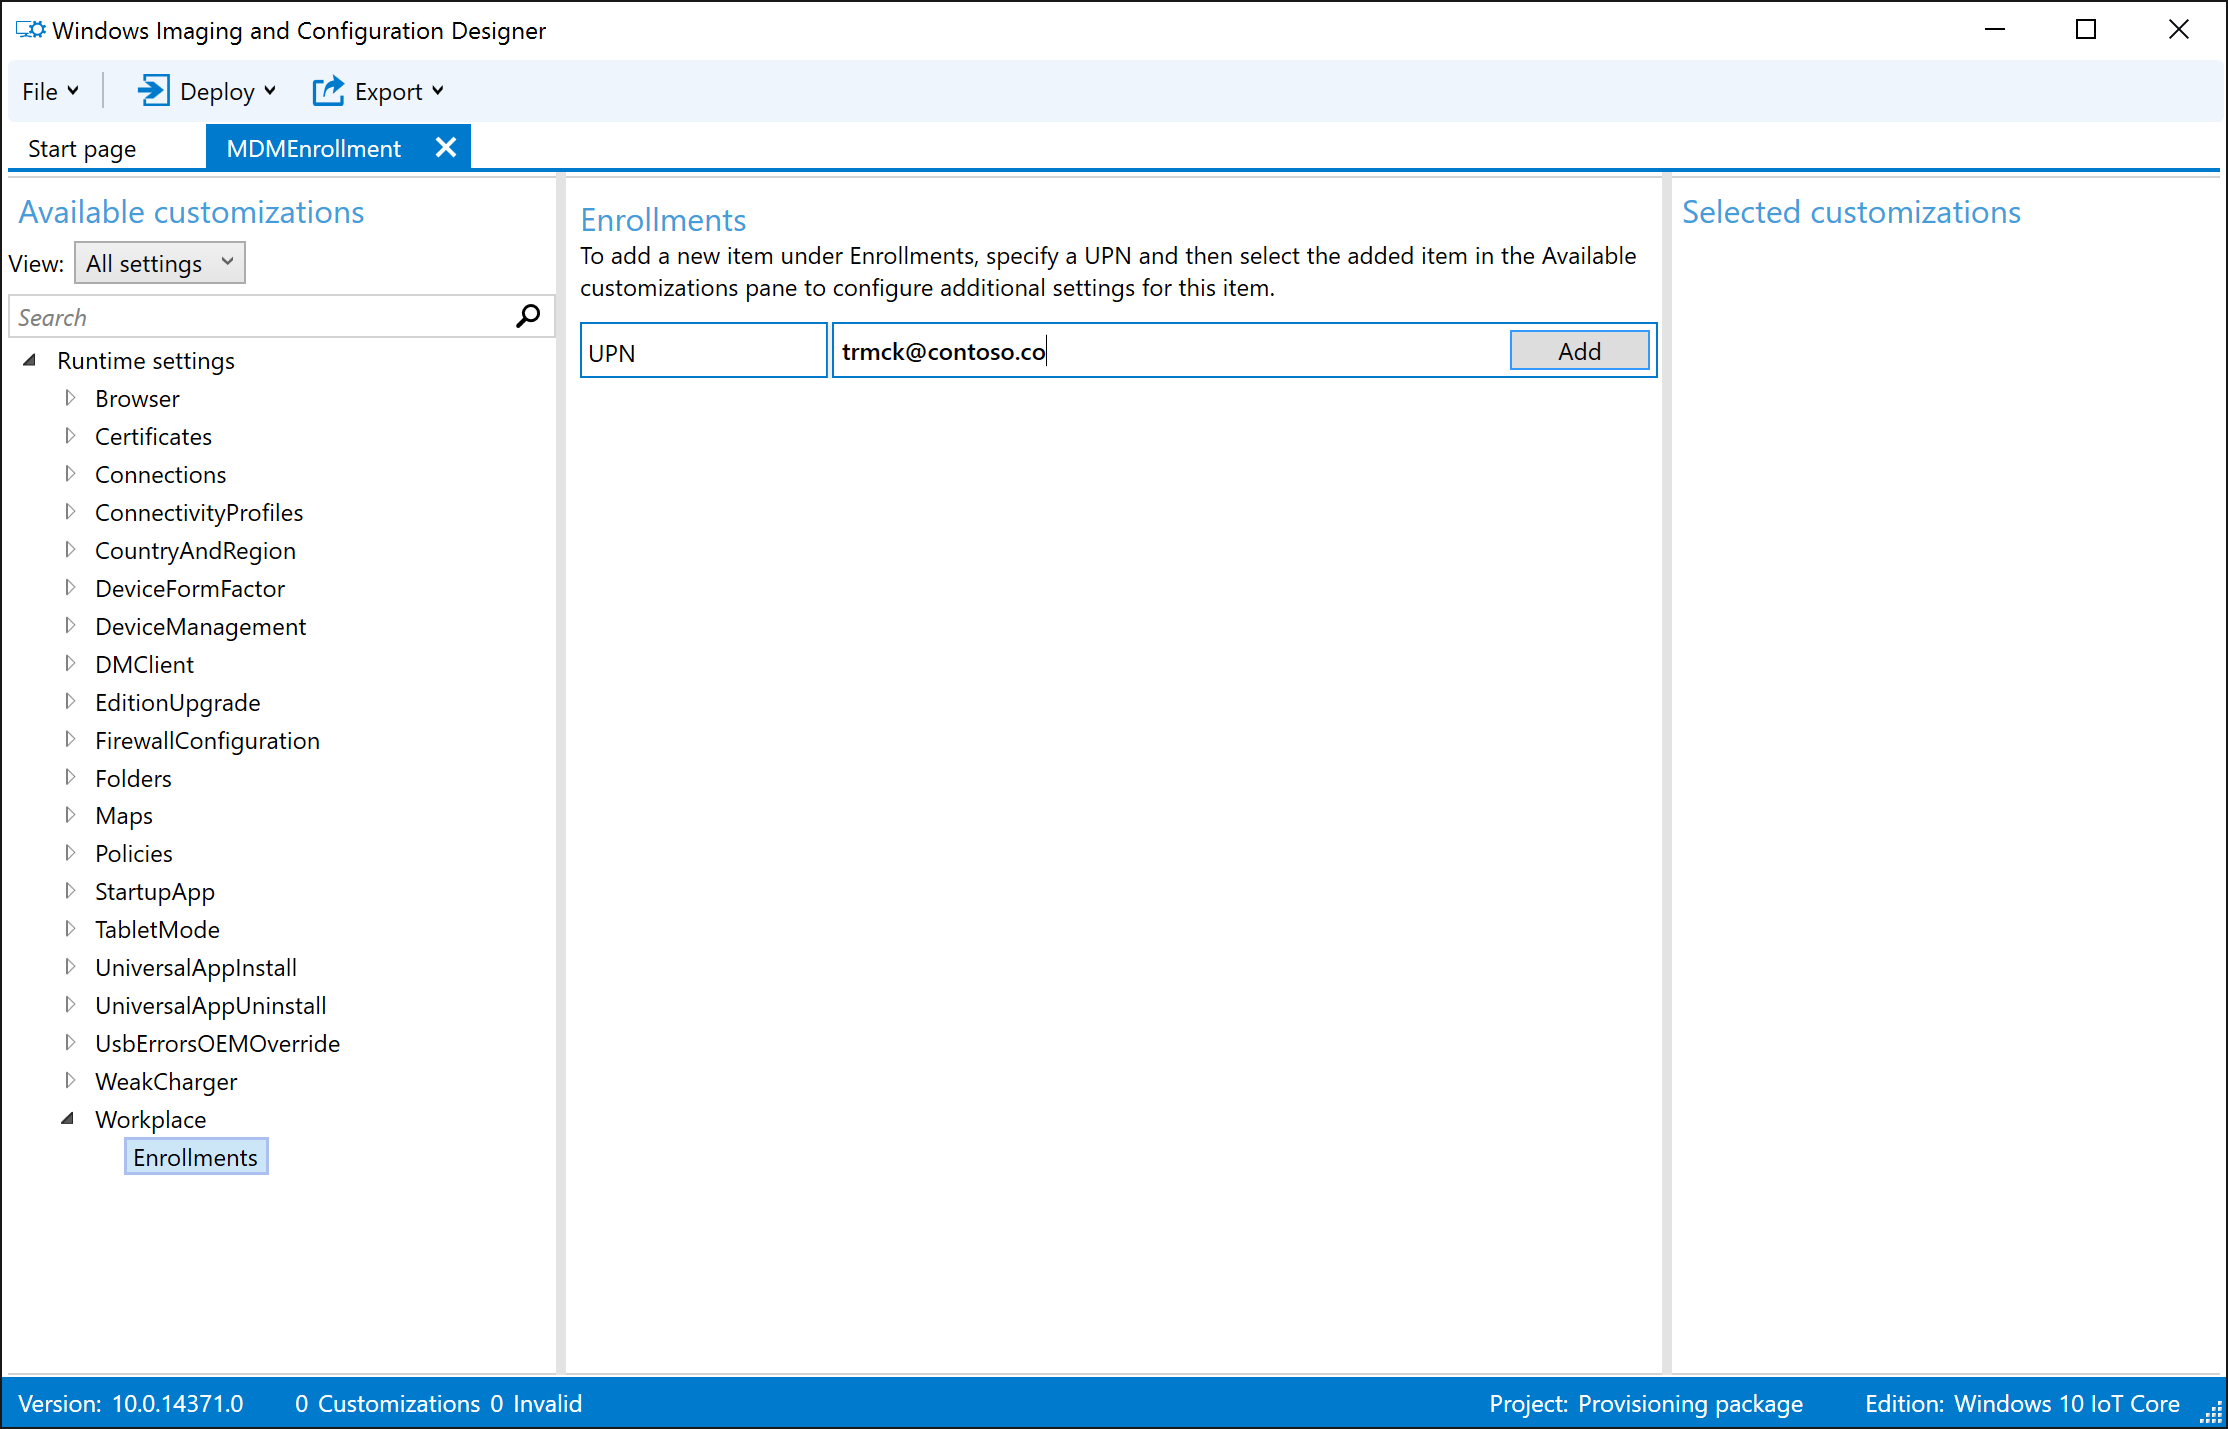Click the app icon in title bar
This screenshot has width=2228, height=1429.
click(30, 30)
